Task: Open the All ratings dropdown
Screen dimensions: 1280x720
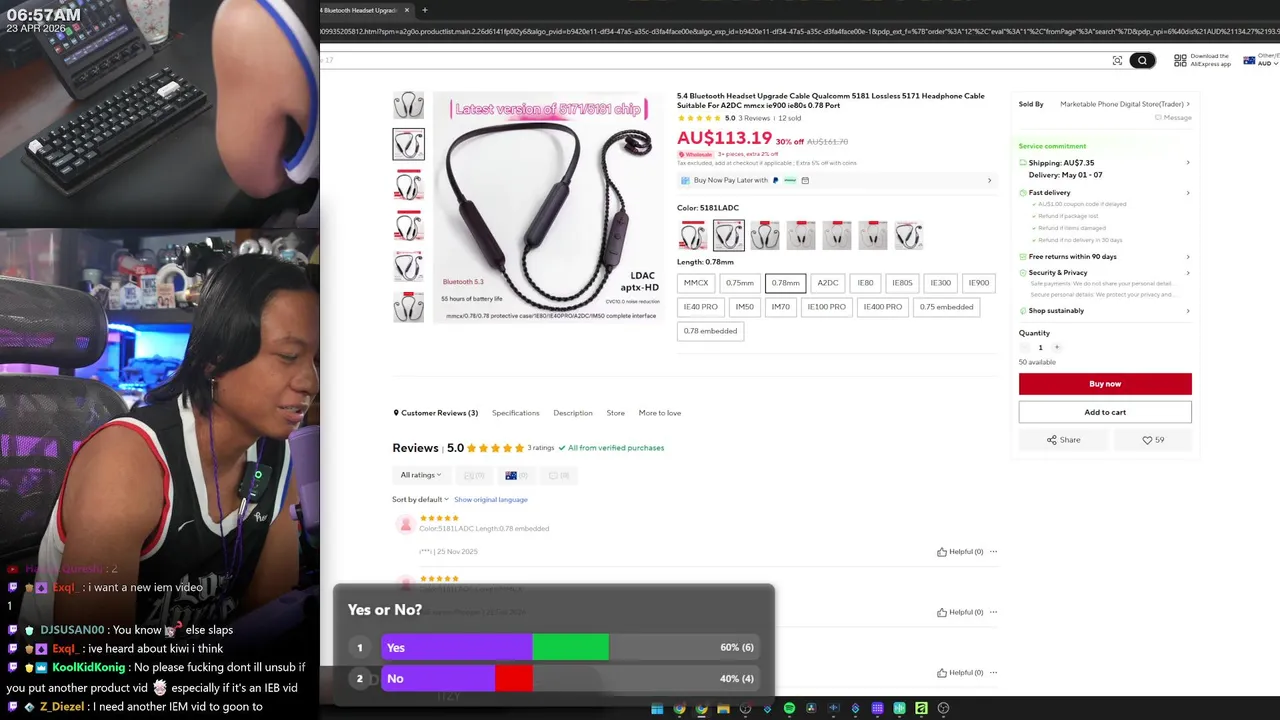Action: click(421, 475)
